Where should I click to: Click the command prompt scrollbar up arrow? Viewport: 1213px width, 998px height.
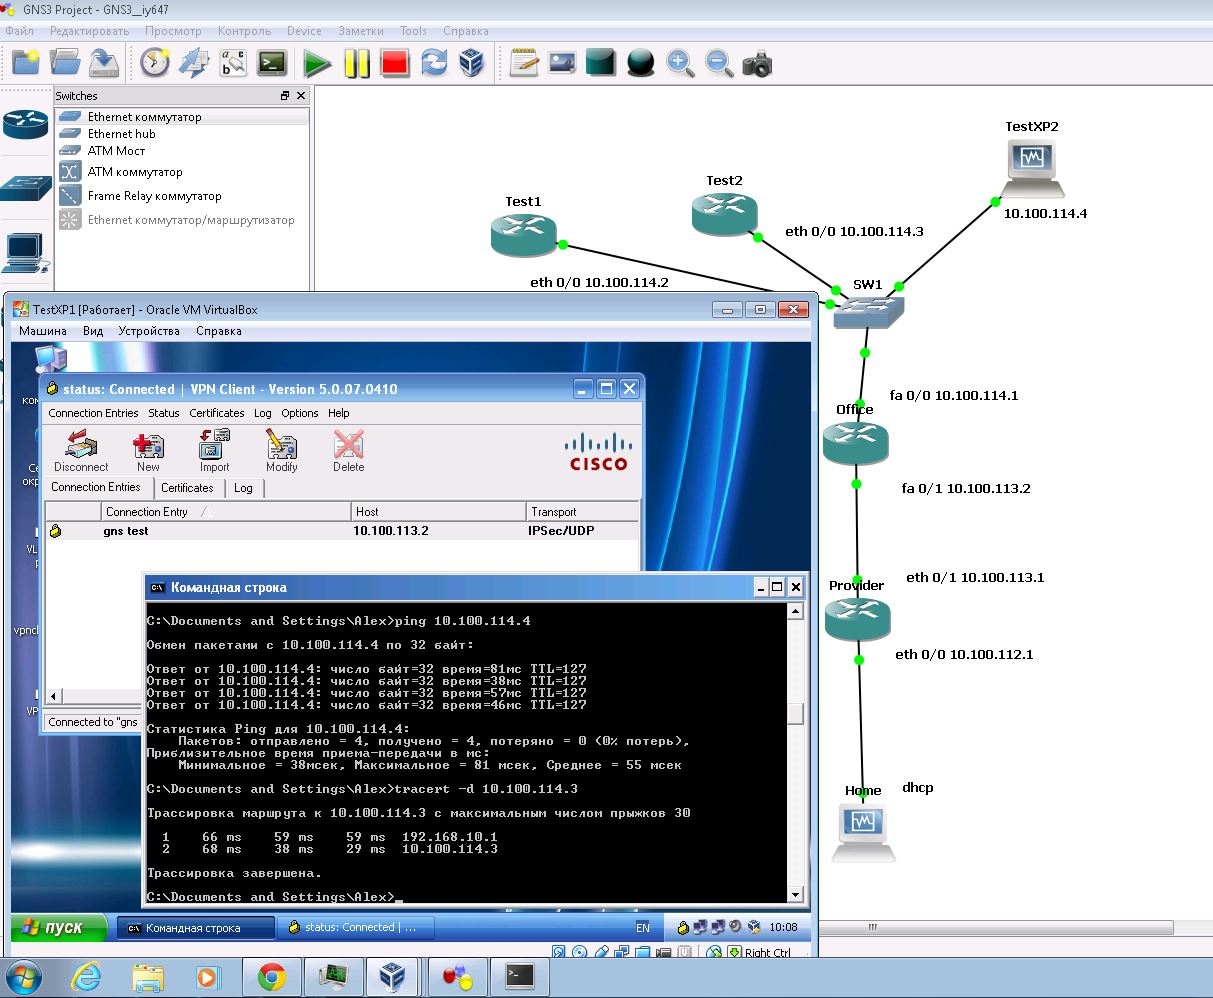(795, 612)
